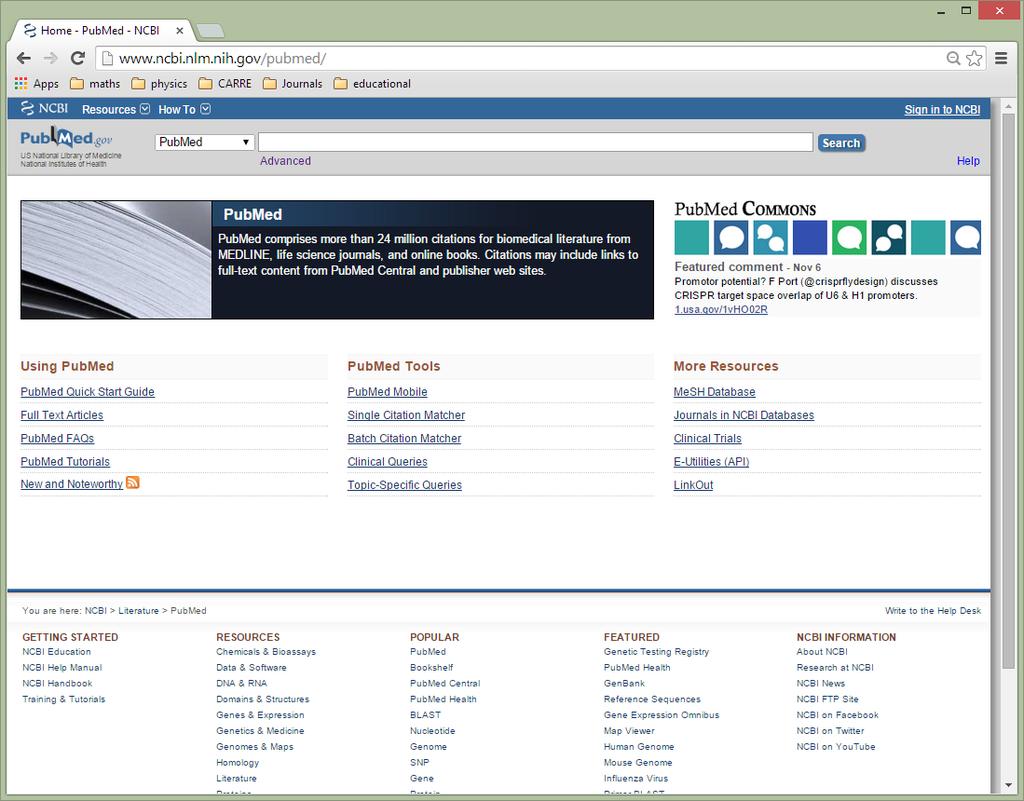Open the Advanced search link
1024x801 pixels.
[285, 161]
